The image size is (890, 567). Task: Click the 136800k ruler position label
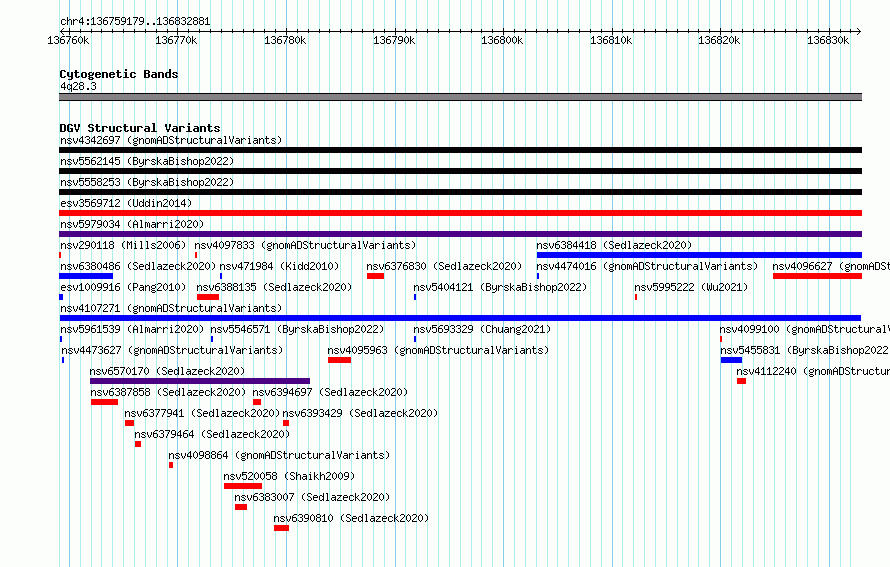click(x=502, y=40)
